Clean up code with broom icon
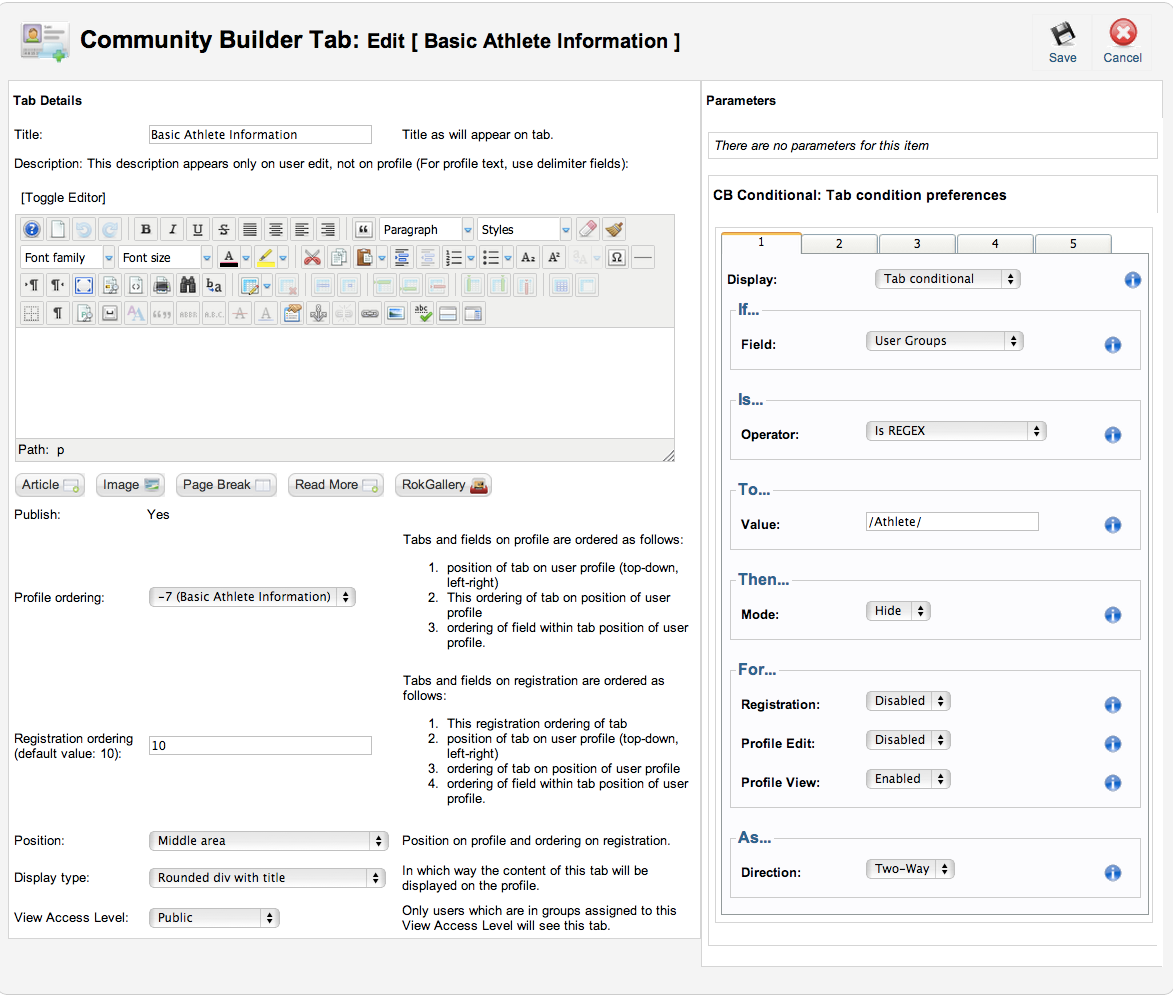Screen dimensions: 1173x1000 coord(614,229)
